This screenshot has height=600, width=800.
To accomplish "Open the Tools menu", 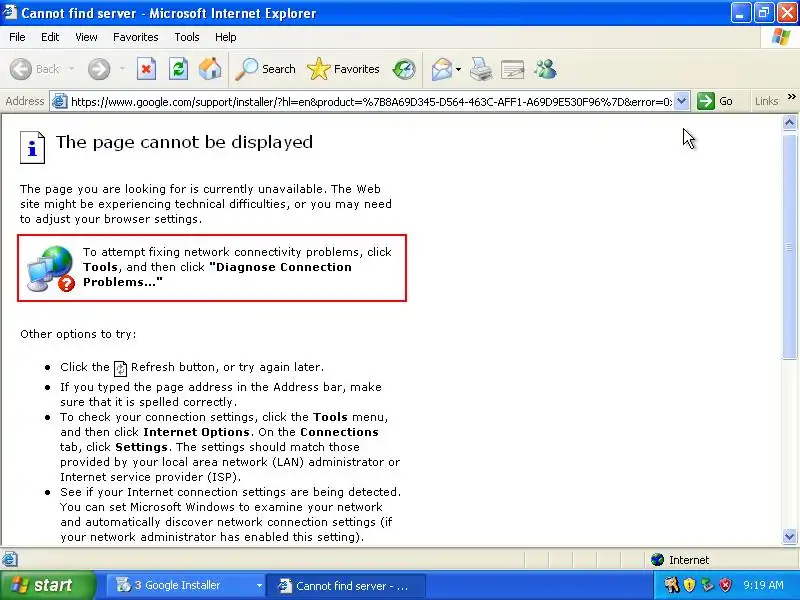I will tap(187, 37).
